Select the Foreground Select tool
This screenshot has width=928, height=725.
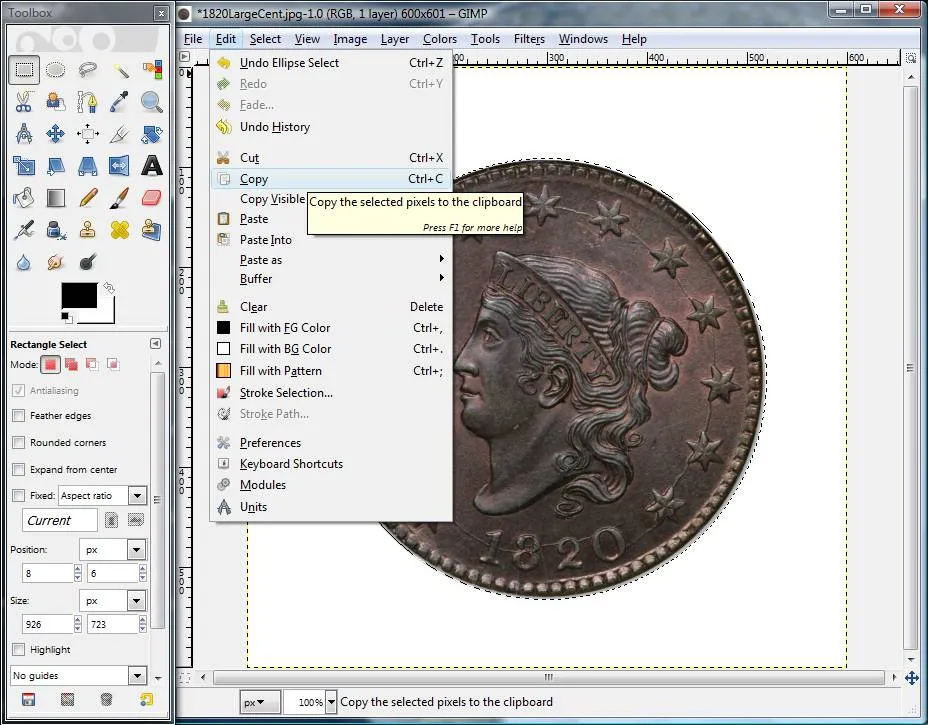56,102
